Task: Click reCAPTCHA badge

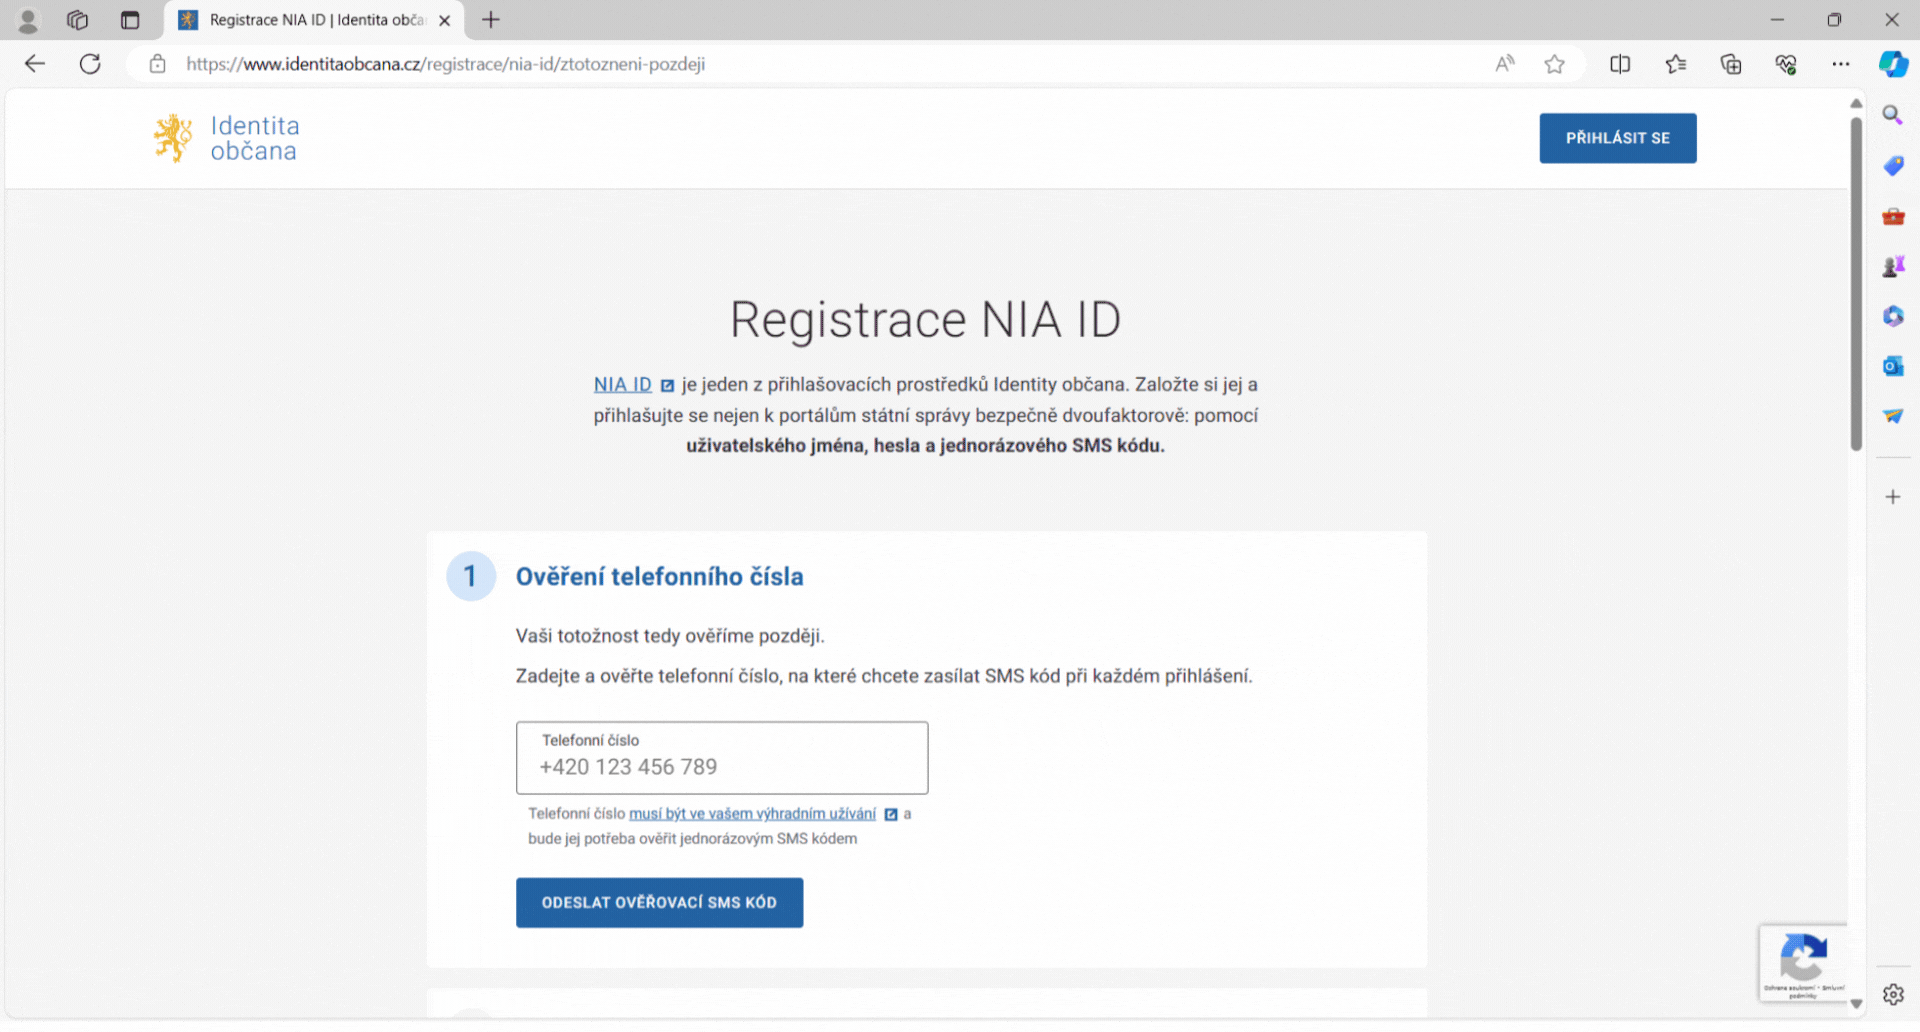Action: click(1803, 964)
